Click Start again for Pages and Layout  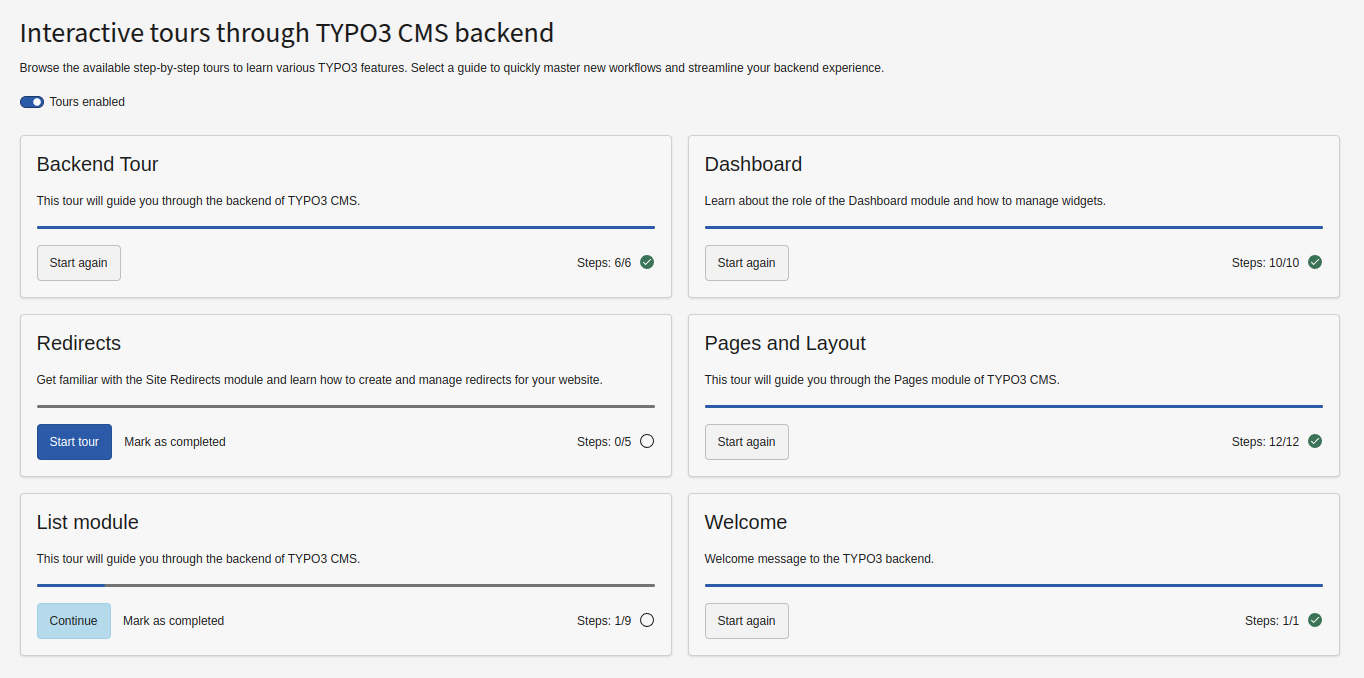[x=747, y=442]
